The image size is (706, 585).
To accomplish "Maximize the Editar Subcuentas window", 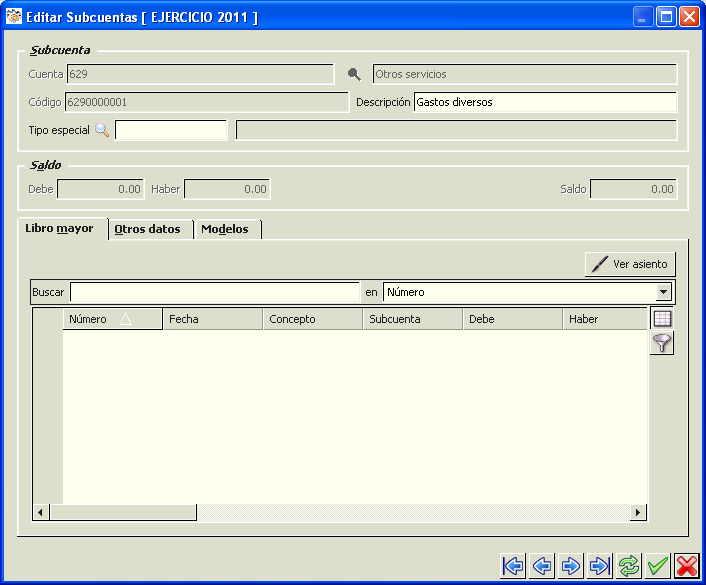I will 666,17.
